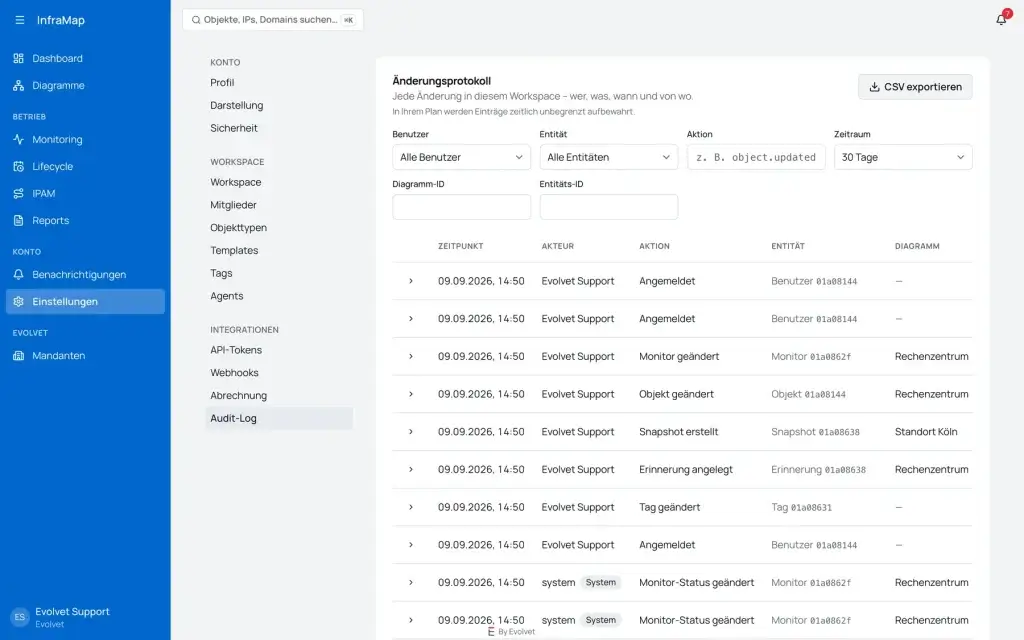
Task: Go to Sicherheit settings section
Action: point(234,128)
